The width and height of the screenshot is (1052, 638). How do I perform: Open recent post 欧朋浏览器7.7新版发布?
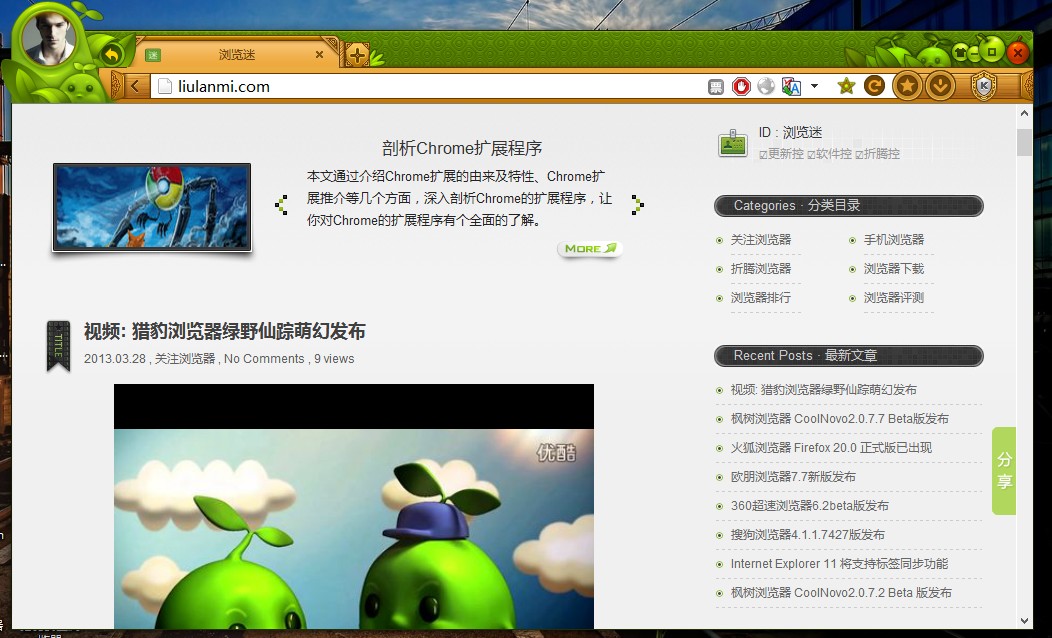coord(793,477)
